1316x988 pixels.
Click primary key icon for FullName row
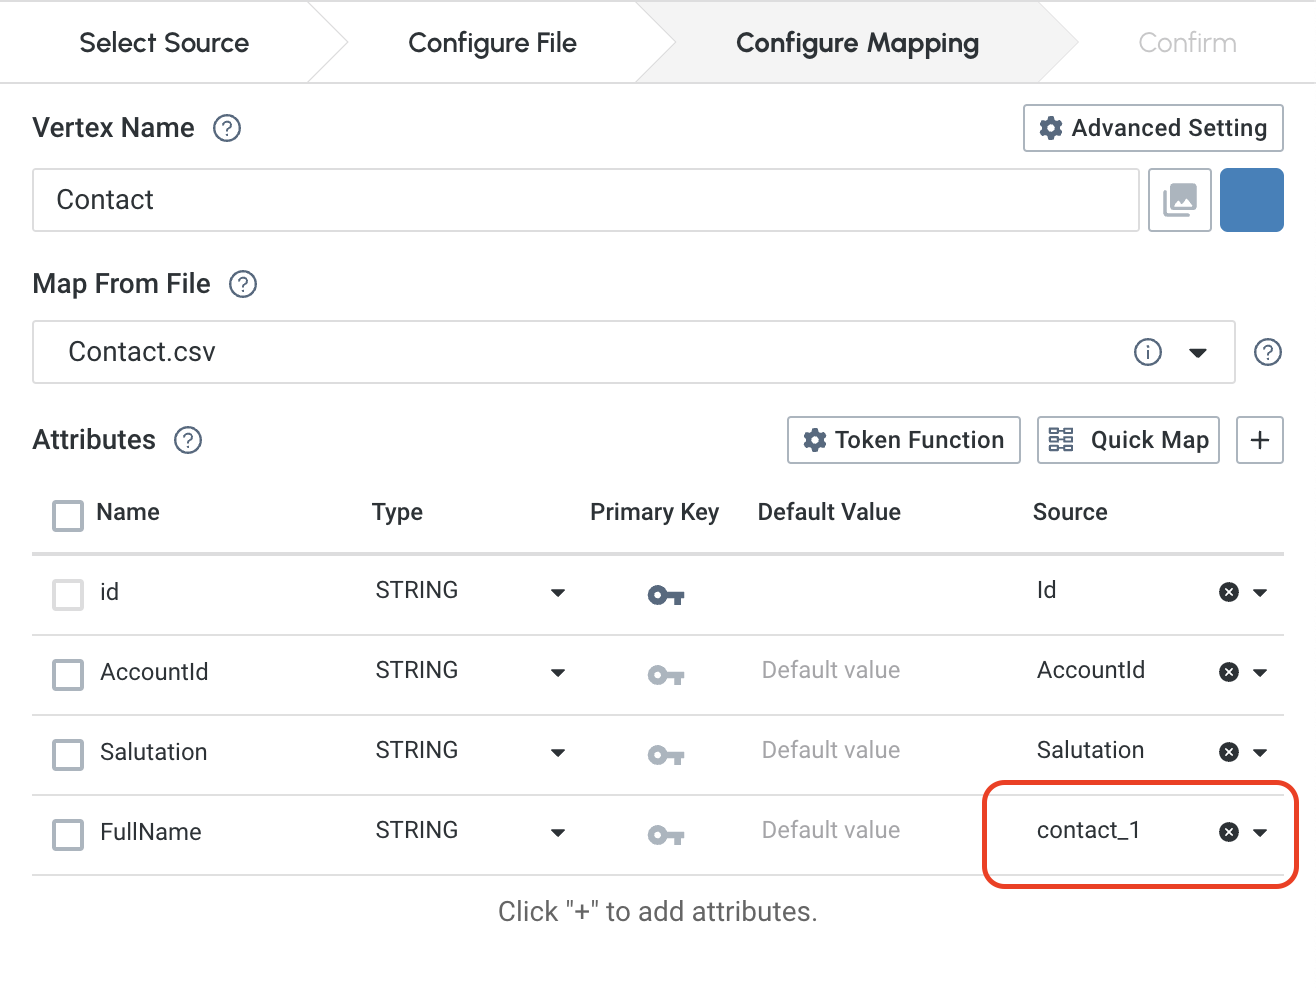[x=665, y=835]
